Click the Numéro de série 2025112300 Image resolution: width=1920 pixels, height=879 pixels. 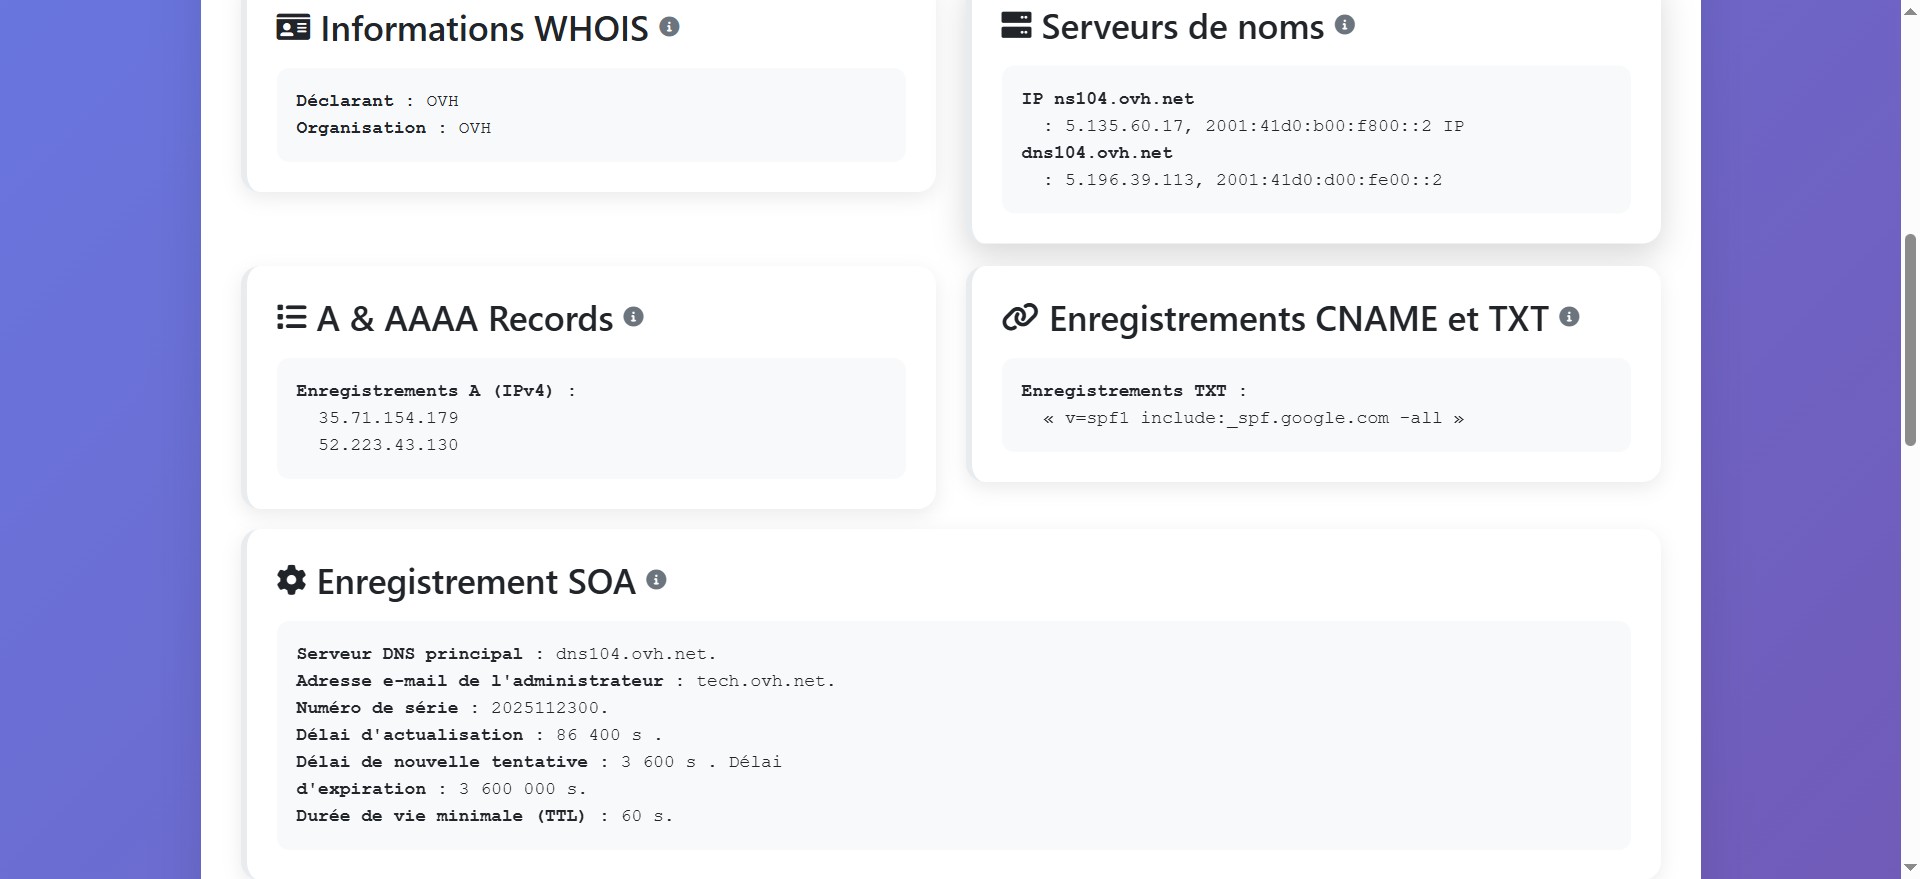[548, 707]
